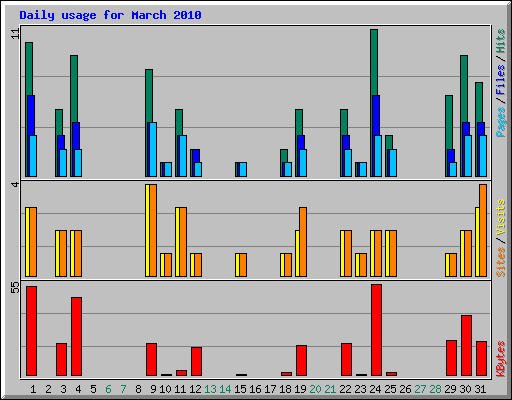Click day label 30 on x-axis
This screenshot has width=512, height=400.
pyautogui.click(x=465, y=389)
